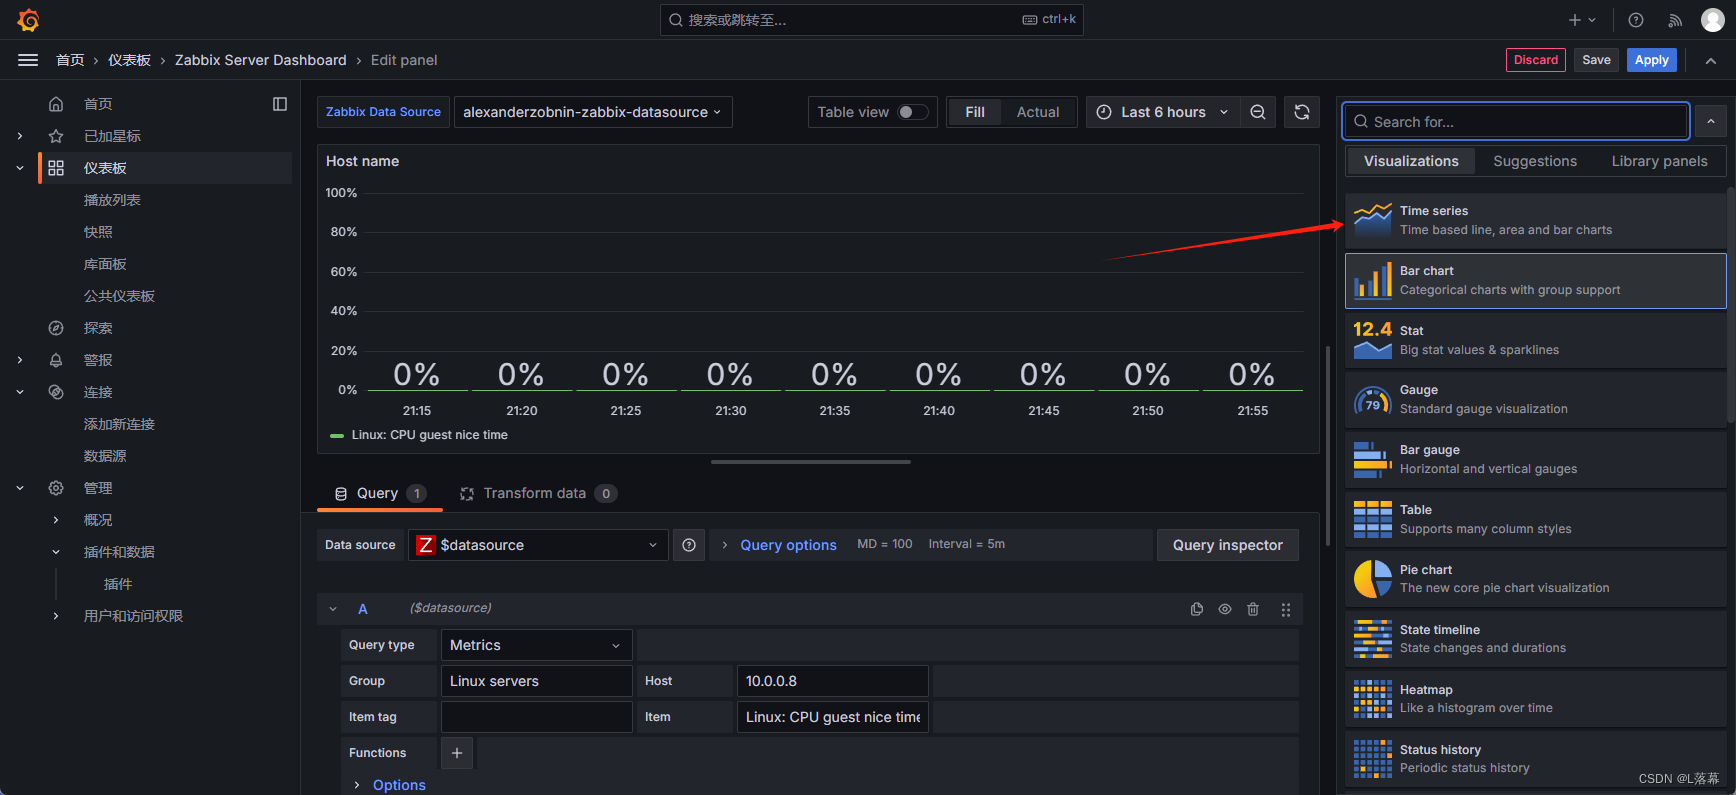
Task: Open the $datasource selector dropdown
Action: click(x=538, y=545)
